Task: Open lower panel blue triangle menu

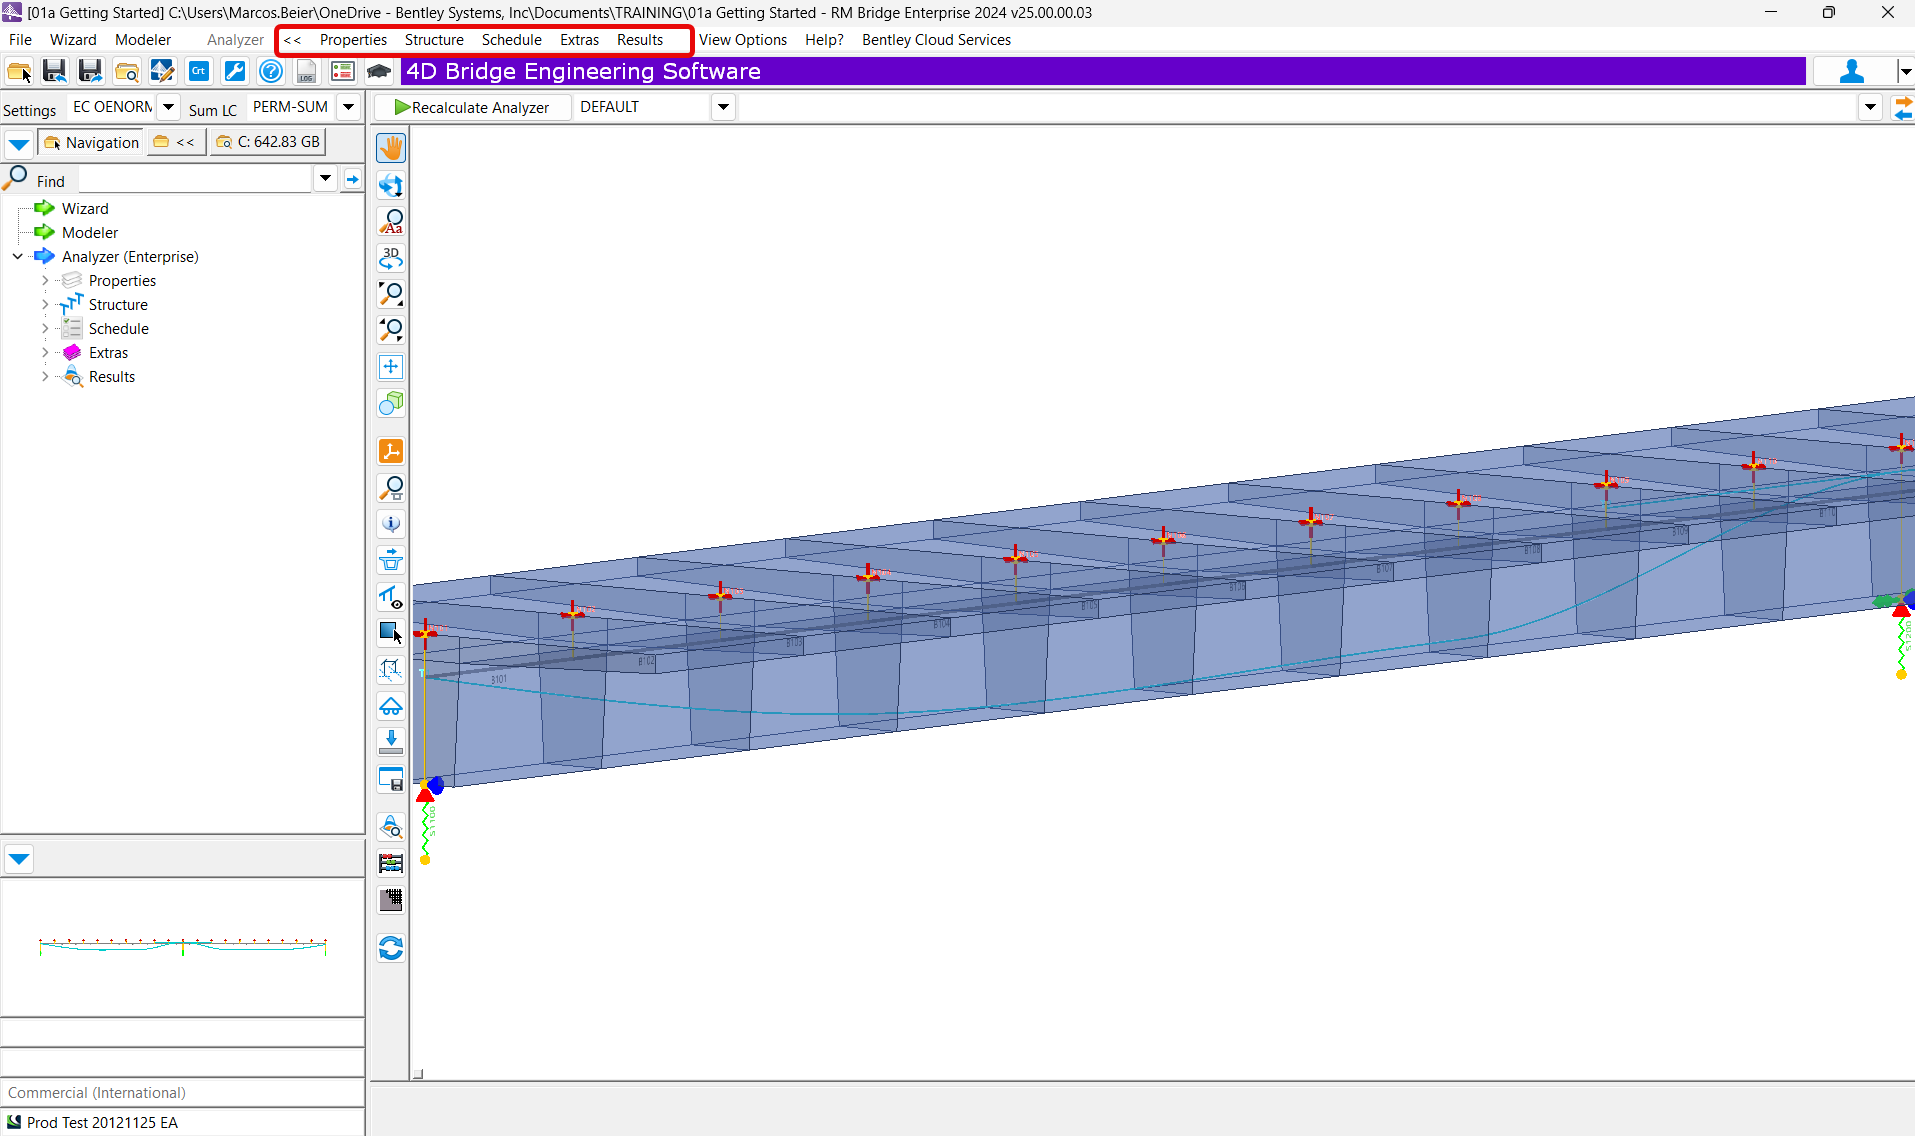Action: [x=19, y=859]
